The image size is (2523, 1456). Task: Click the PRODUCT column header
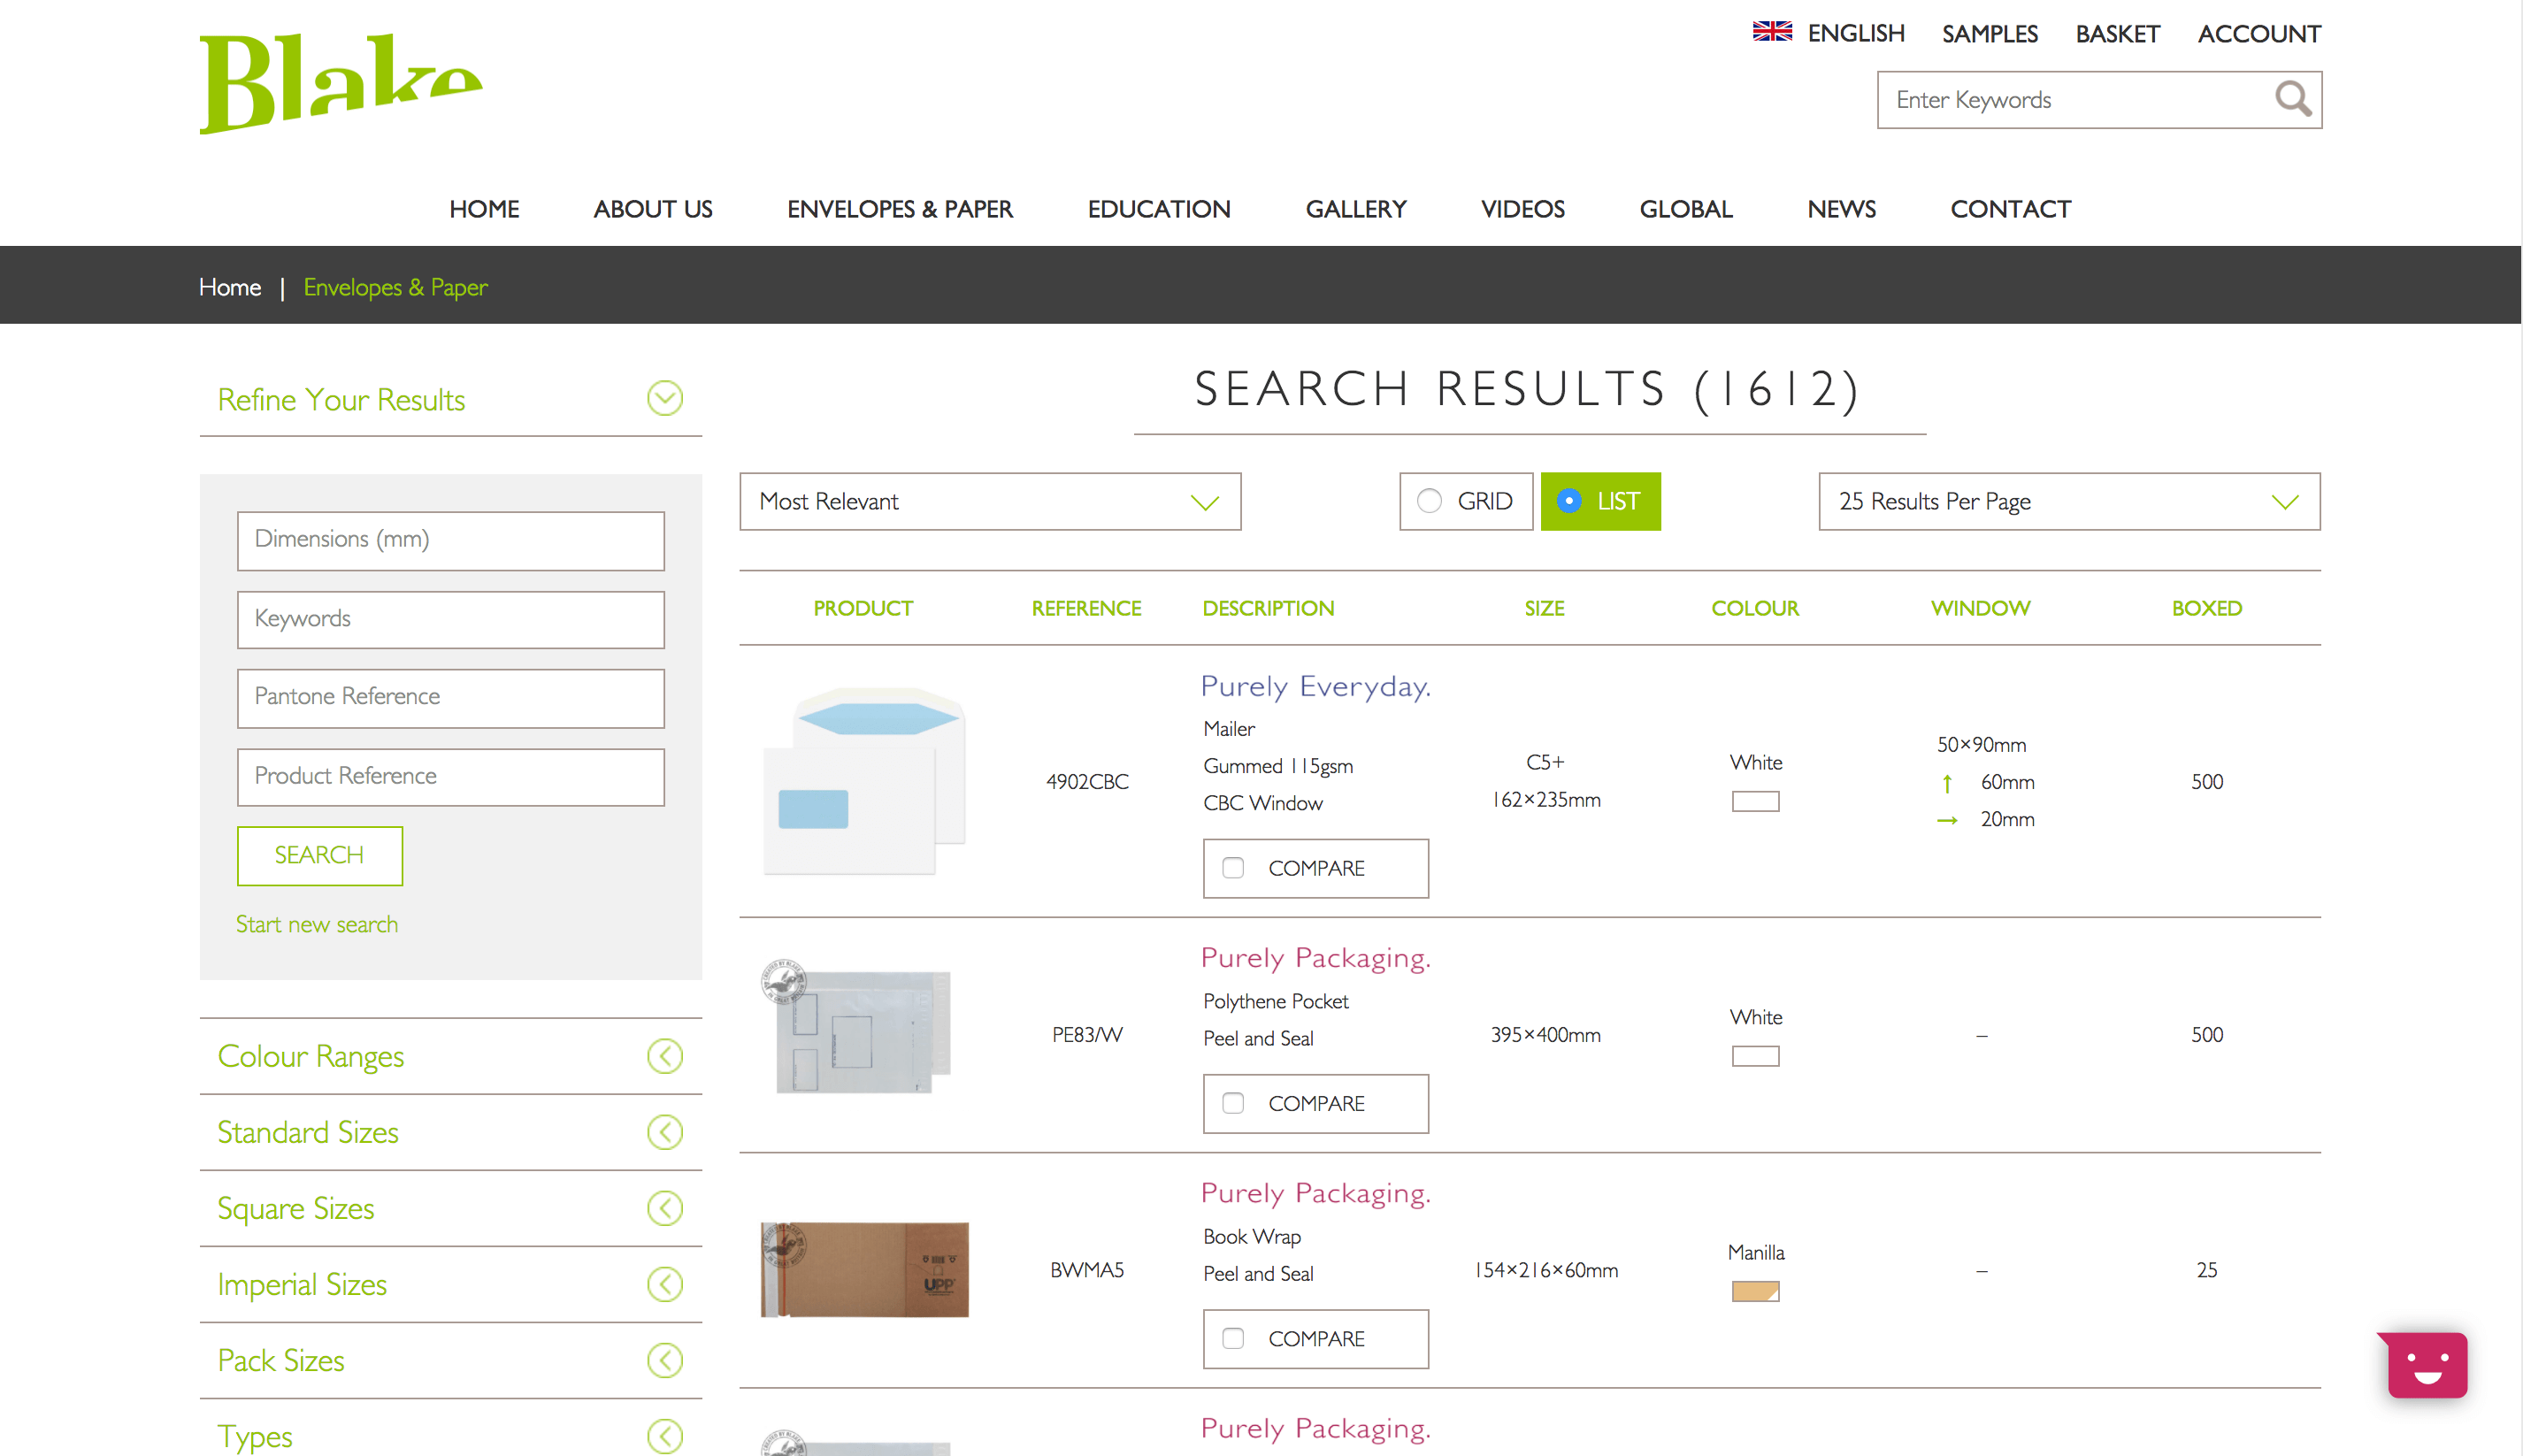tap(863, 608)
